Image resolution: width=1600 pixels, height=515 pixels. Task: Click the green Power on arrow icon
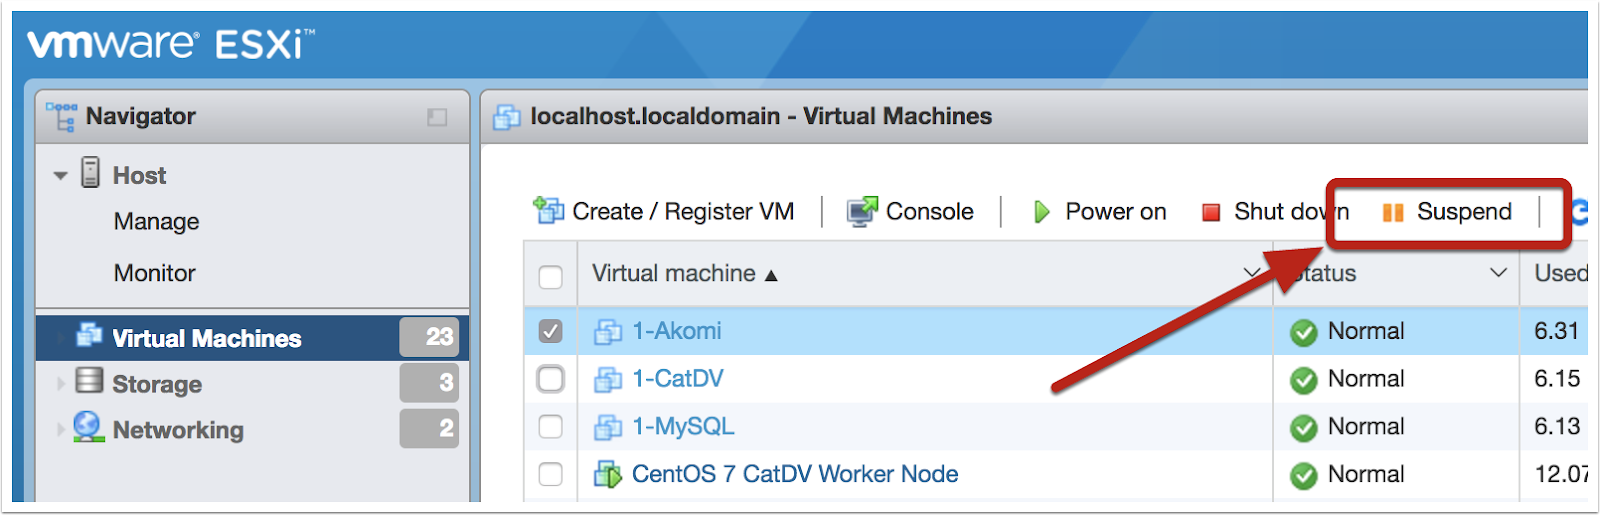[1041, 212]
